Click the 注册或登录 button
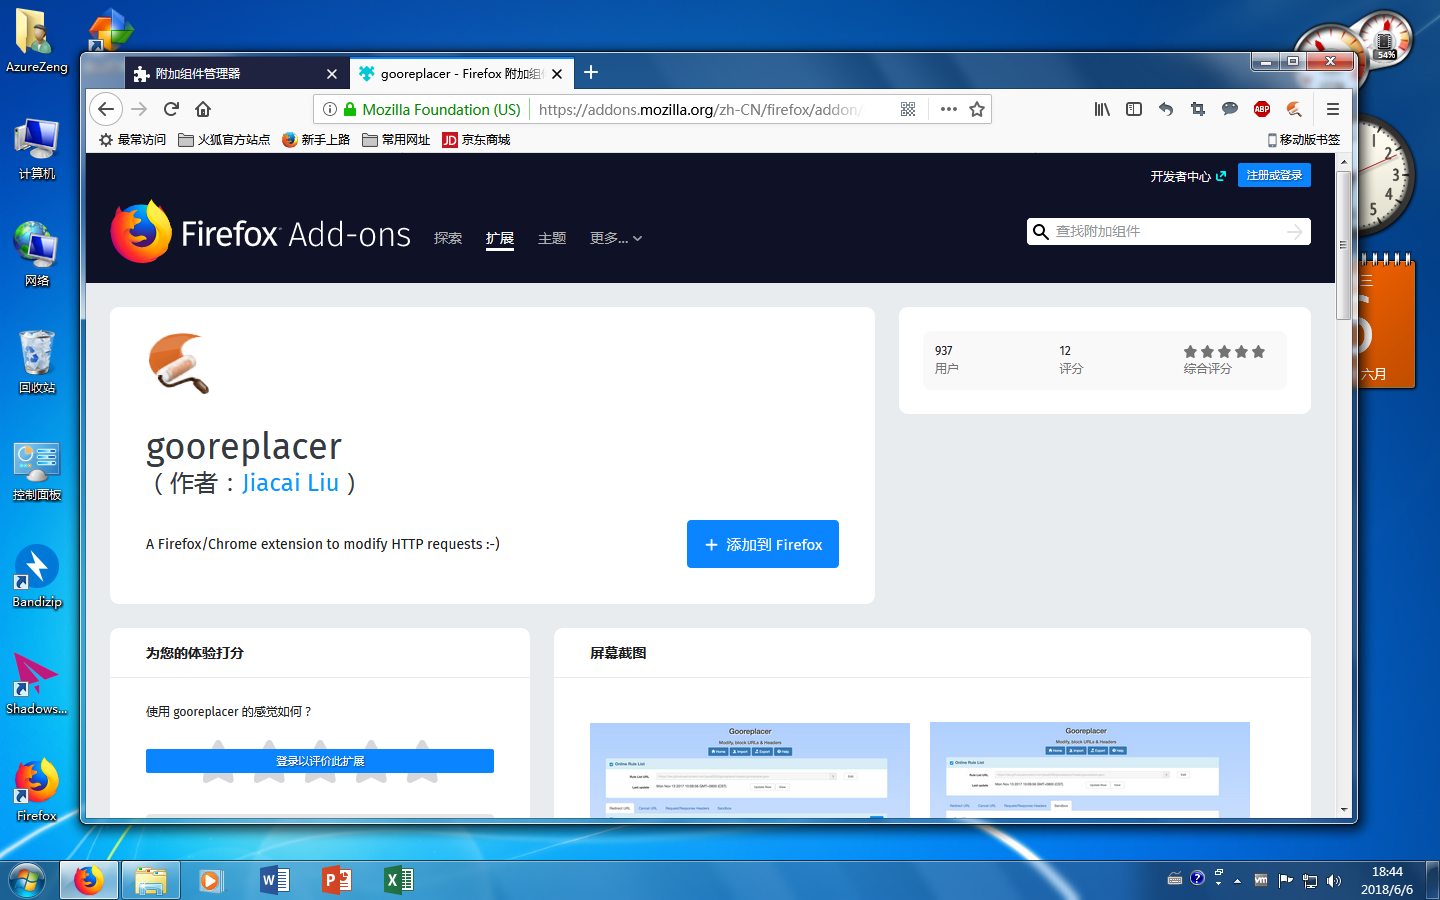Screen dimensions: 1440x900 click(1274, 175)
